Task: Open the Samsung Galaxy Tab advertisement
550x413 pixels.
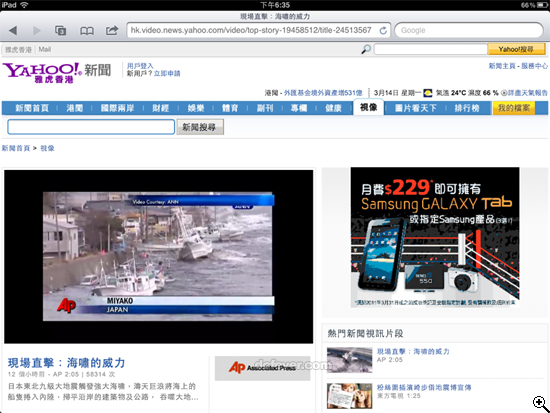Action: click(x=435, y=238)
